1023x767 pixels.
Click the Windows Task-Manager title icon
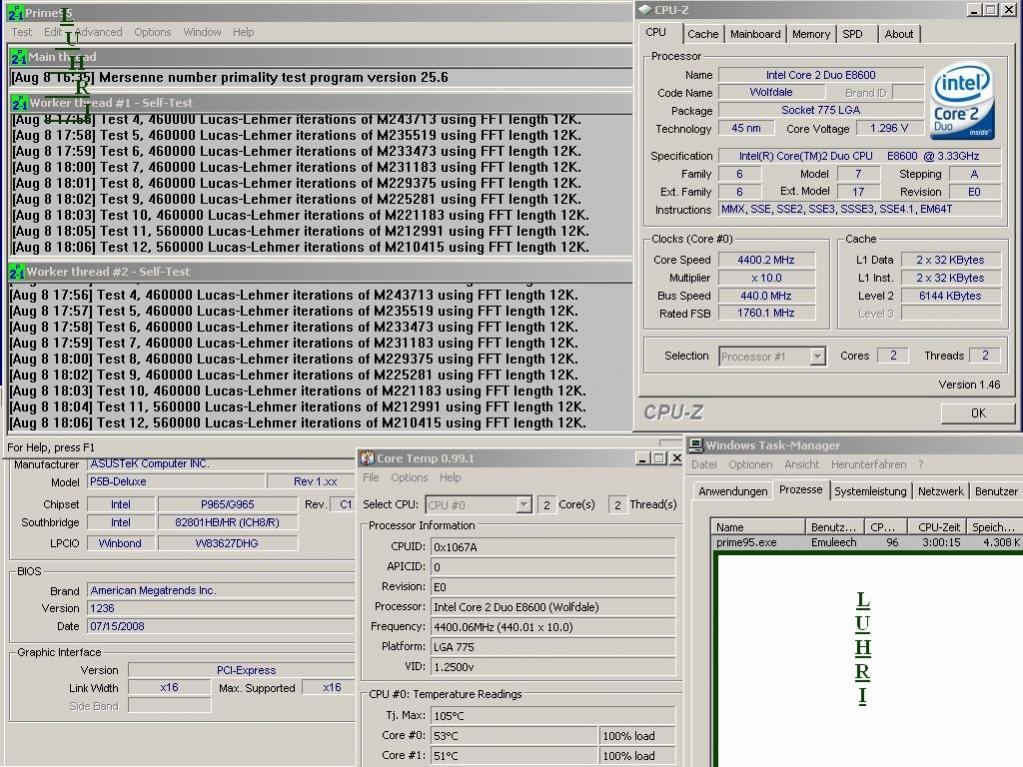point(695,445)
